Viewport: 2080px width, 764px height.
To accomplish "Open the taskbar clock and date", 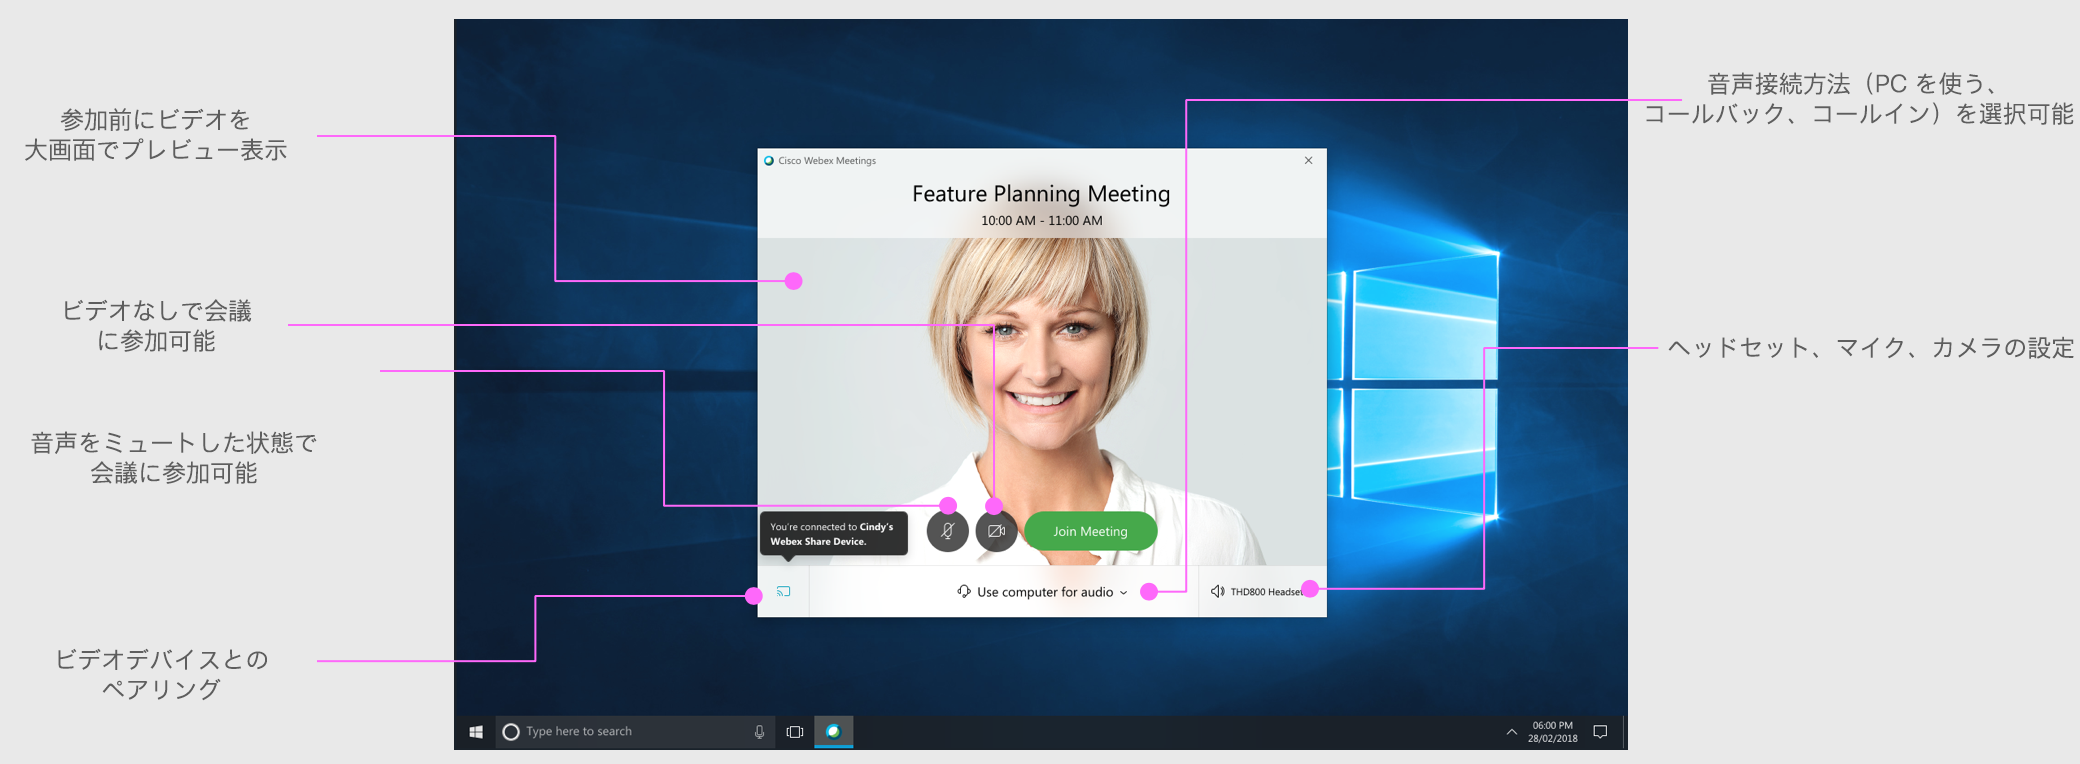I will point(1552,732).
